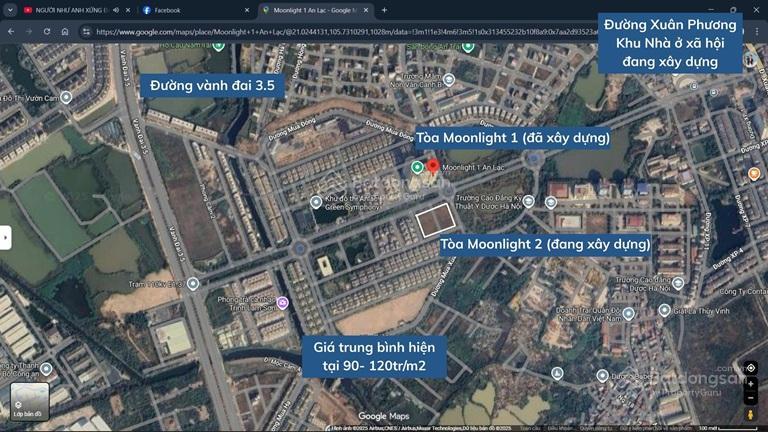Mute the YouTube tab audio icon
This screenshot has width=768, height=432.
click(x=116, y=10)
